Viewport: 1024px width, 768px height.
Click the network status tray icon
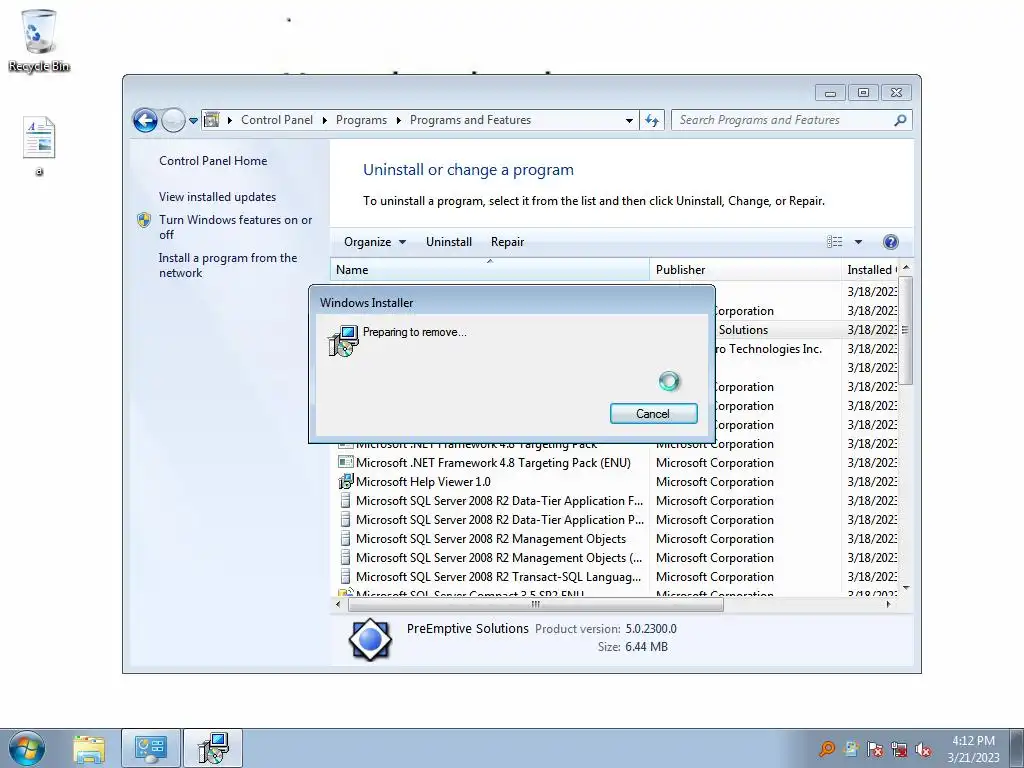[899, 749]
